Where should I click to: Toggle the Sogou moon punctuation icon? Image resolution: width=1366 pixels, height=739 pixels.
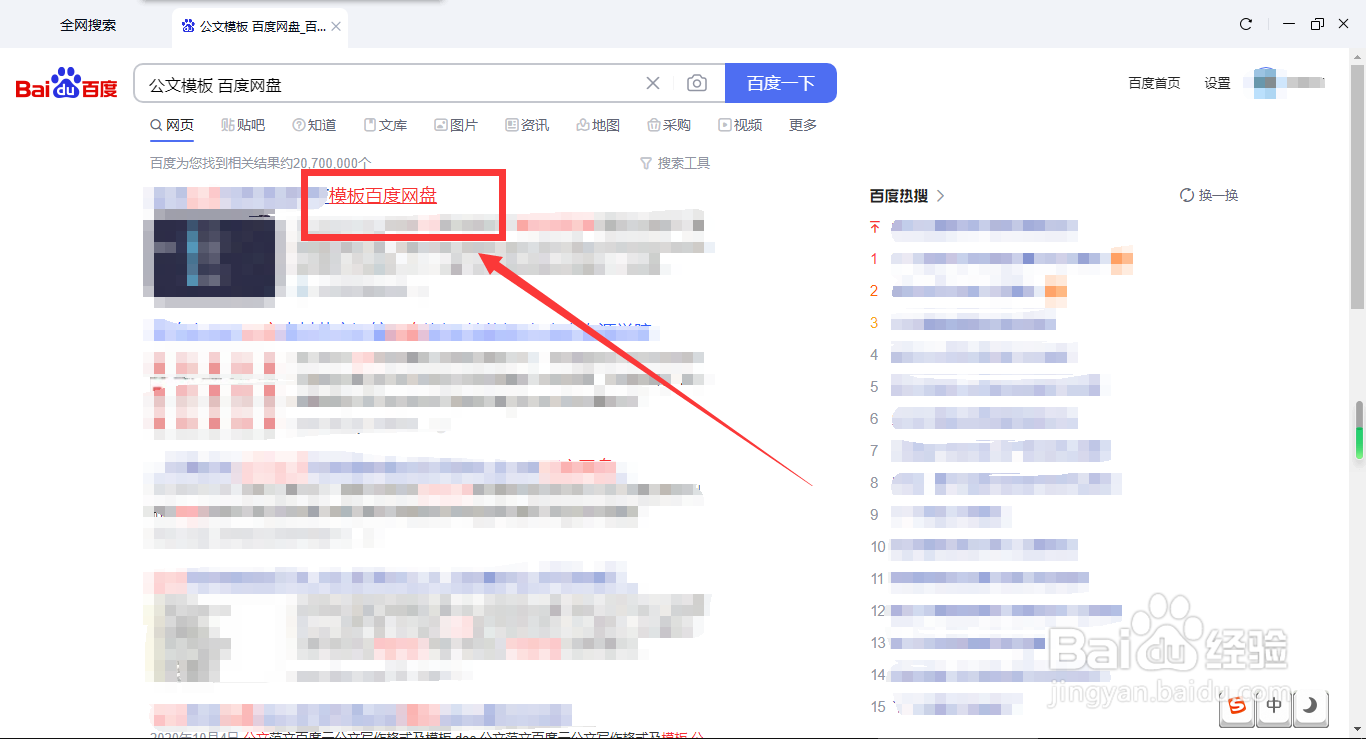(x=1310, y=706)
